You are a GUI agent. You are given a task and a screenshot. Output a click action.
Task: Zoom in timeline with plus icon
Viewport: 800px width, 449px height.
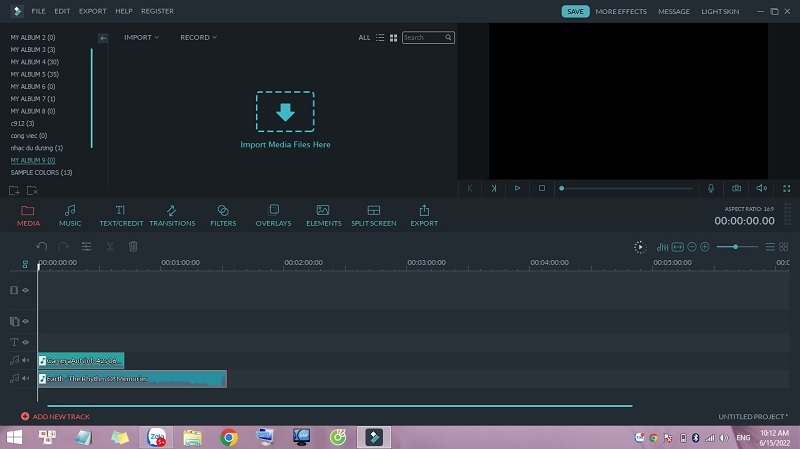pos(705,247)
